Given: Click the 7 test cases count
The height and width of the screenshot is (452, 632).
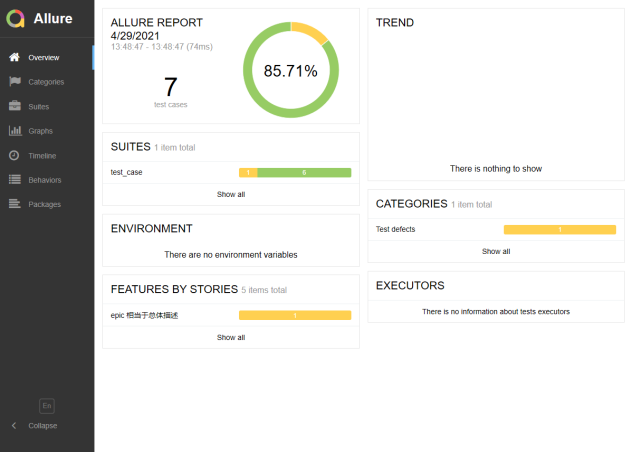Looking at the screenshot, I should click(x=170, y=92).
